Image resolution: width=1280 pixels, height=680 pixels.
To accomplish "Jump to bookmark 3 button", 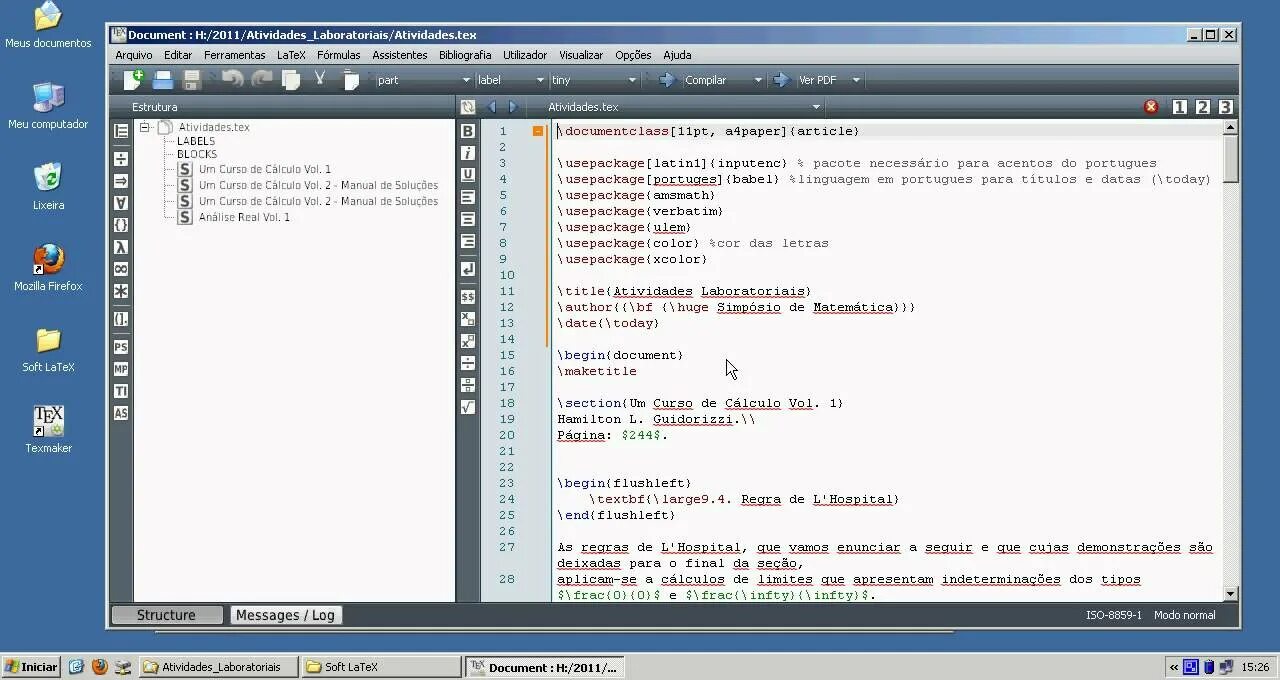I will (1225, 107).
